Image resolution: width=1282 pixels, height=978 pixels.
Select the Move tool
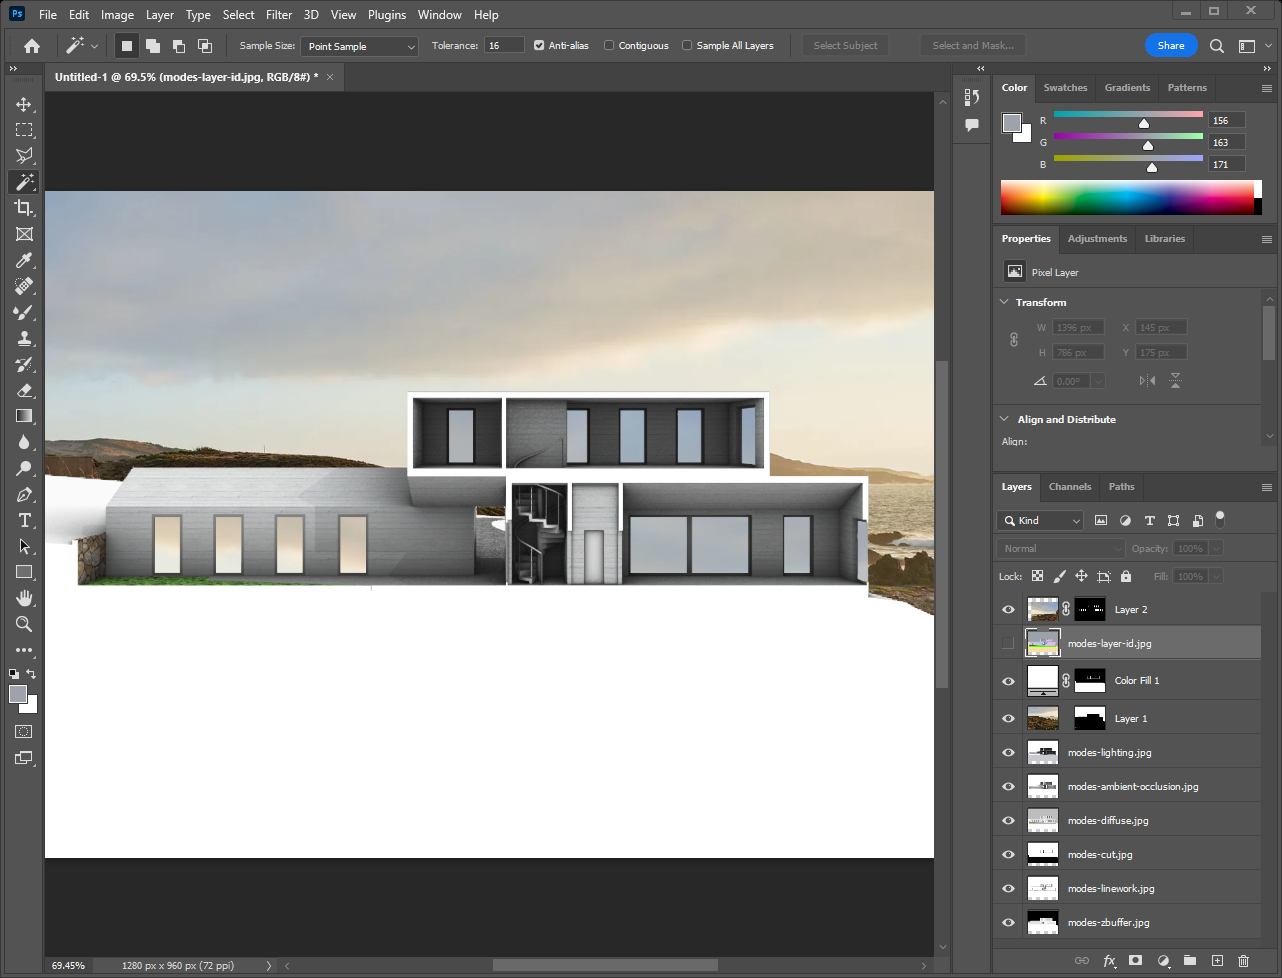tap(24, 104)
